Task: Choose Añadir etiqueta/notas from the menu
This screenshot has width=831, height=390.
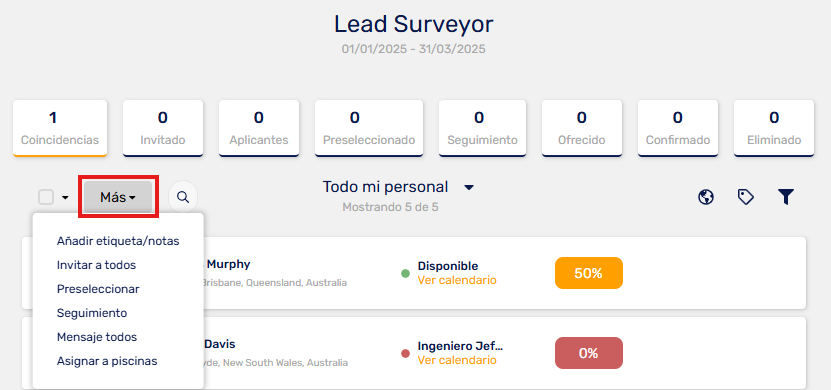Action: (x=118, y=241)
